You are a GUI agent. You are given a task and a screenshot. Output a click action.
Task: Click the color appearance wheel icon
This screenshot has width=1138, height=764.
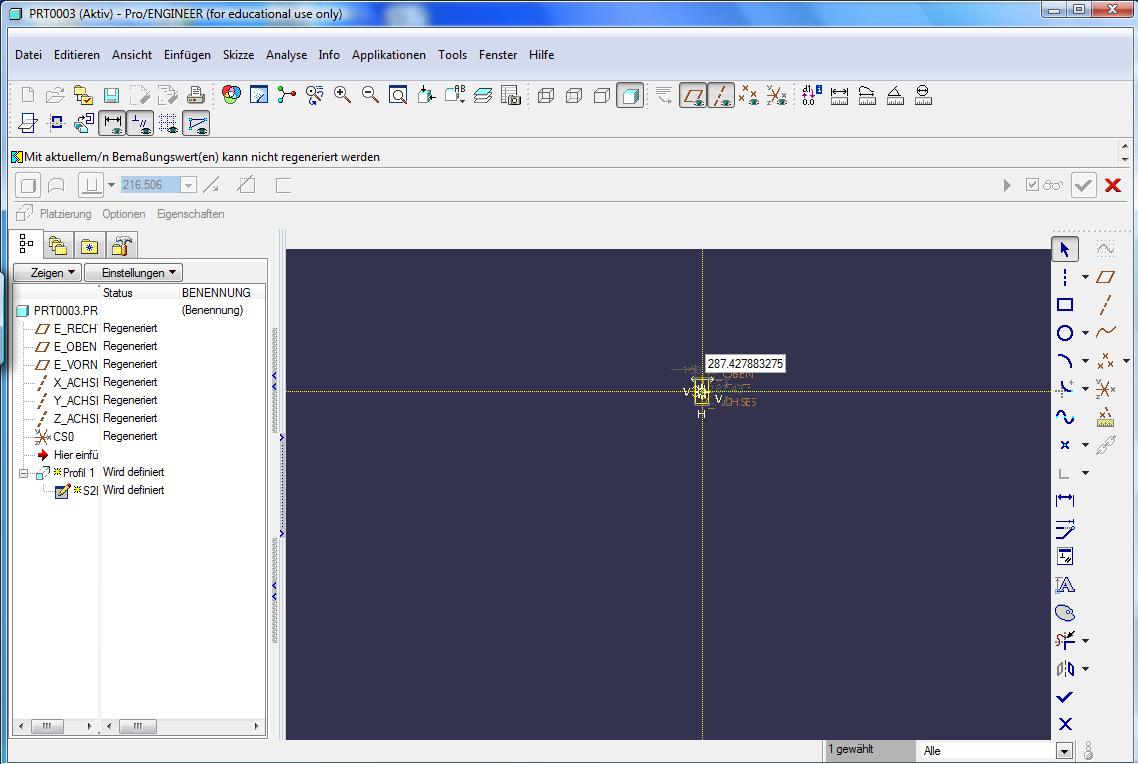coord(232,94)
